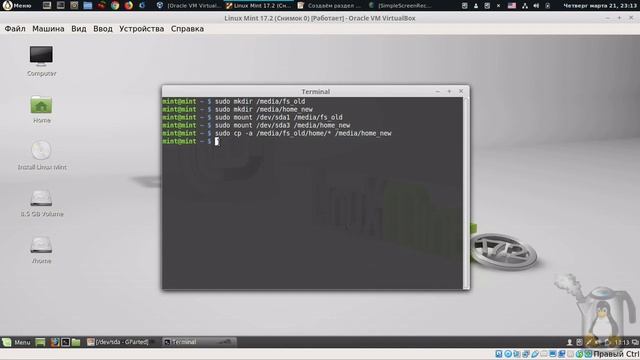Open the Файл menu in VirtualBox

[15, 29]
